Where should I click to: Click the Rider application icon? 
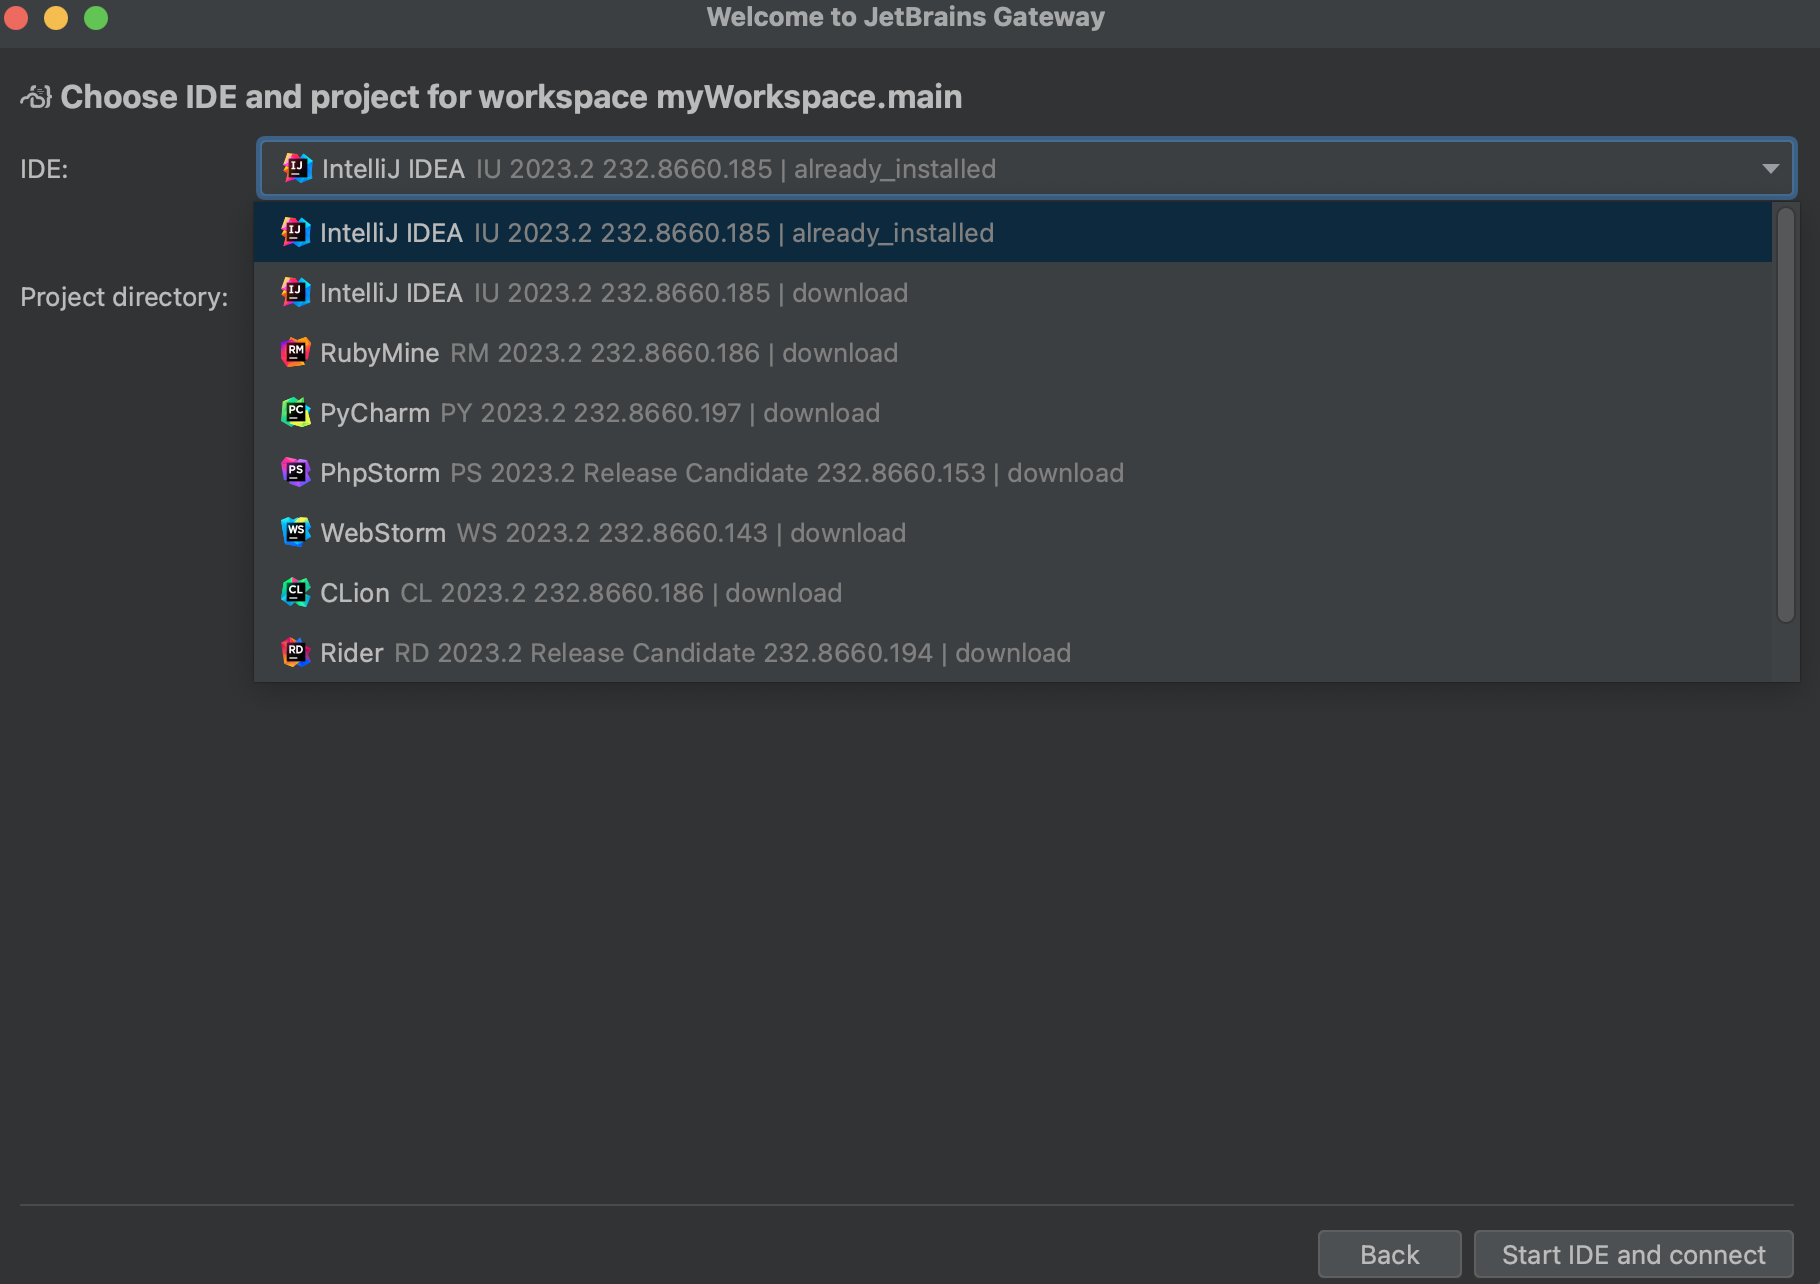pyautogui.click(x=296, y=652)
